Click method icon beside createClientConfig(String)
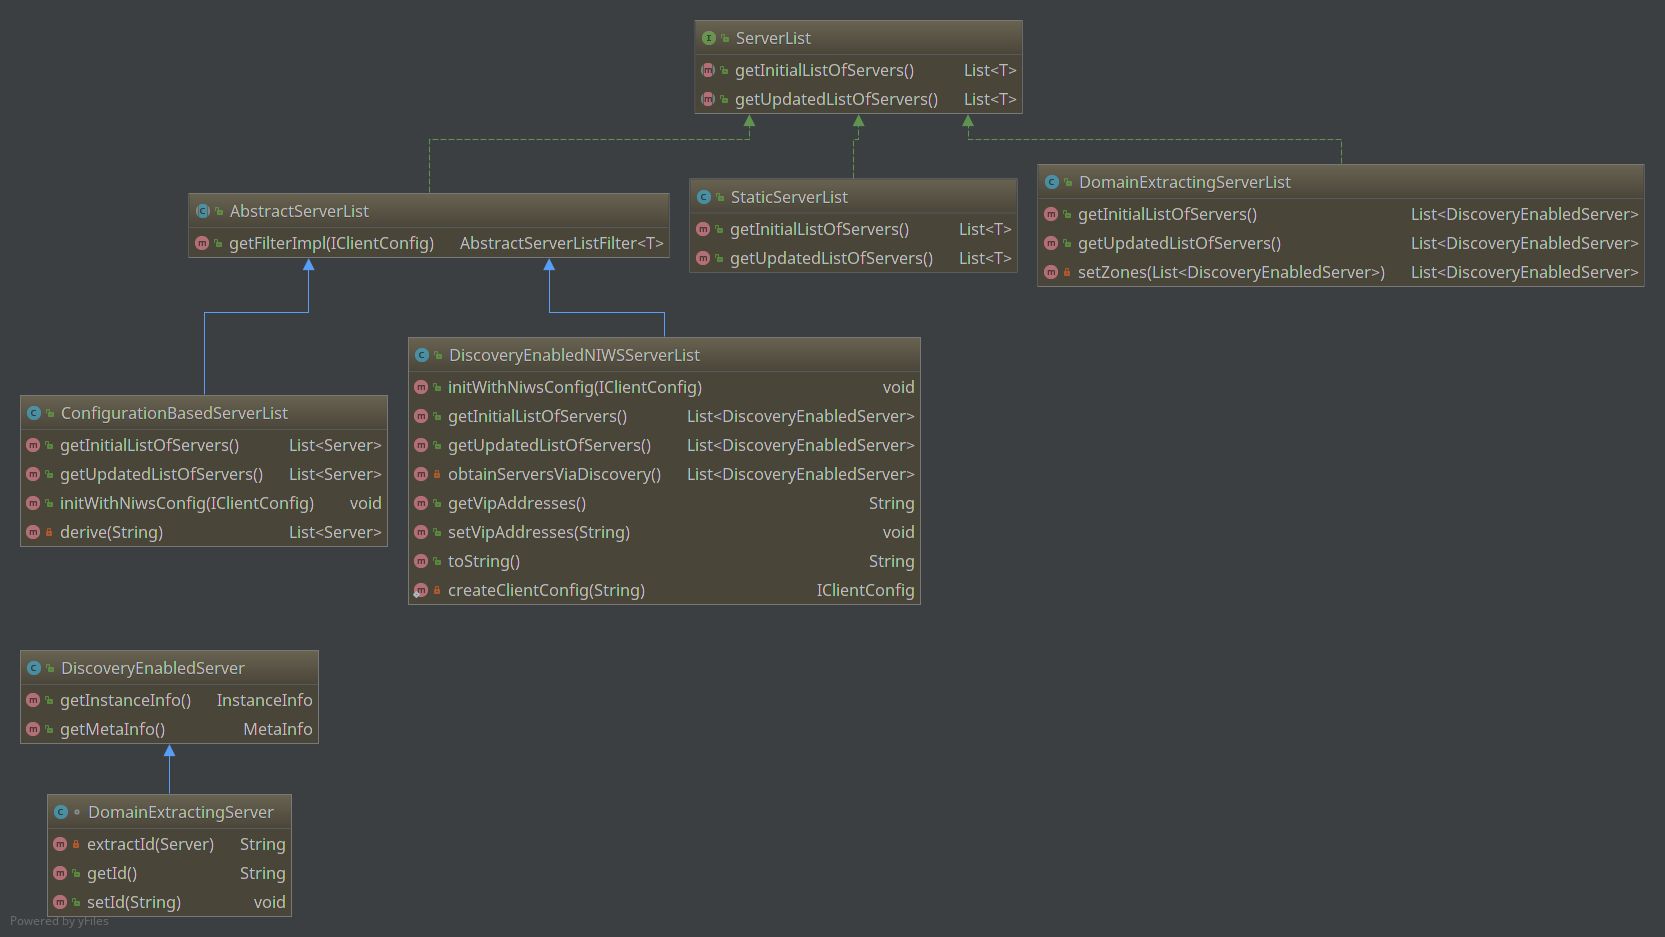 click(x=421, y=590)
